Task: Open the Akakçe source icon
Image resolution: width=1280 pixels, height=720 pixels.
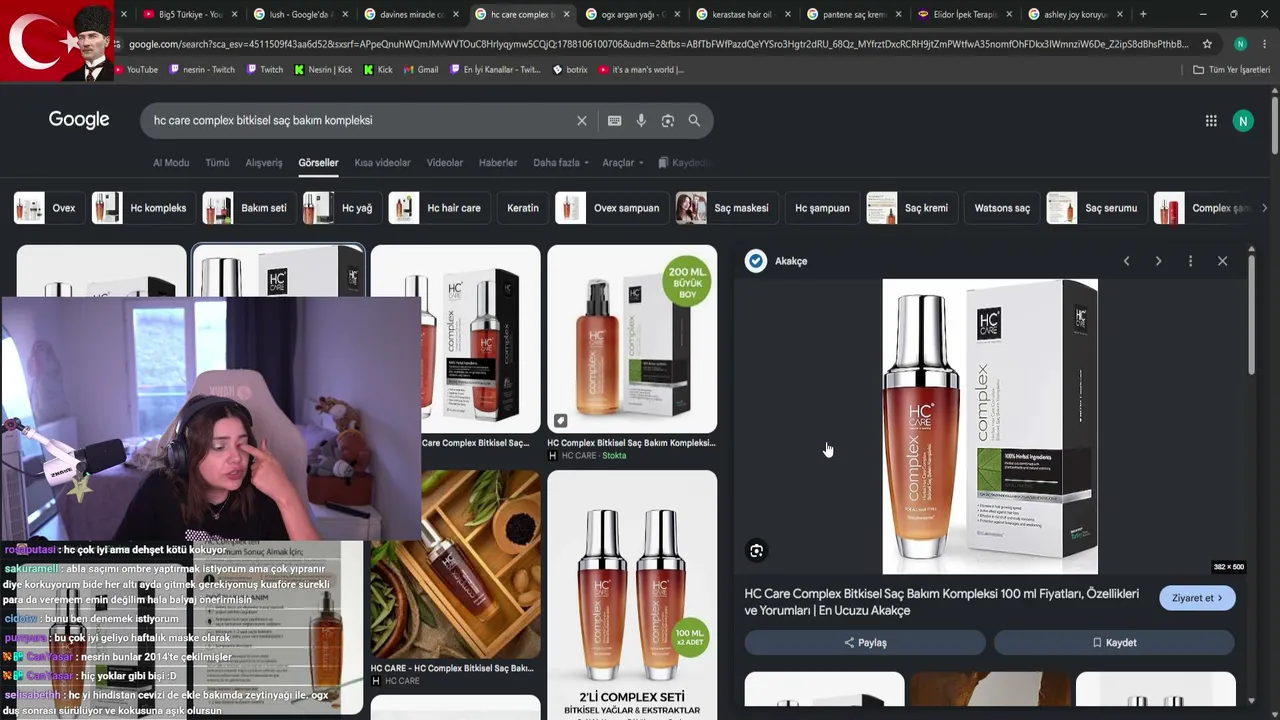Action: click(756, 261)
